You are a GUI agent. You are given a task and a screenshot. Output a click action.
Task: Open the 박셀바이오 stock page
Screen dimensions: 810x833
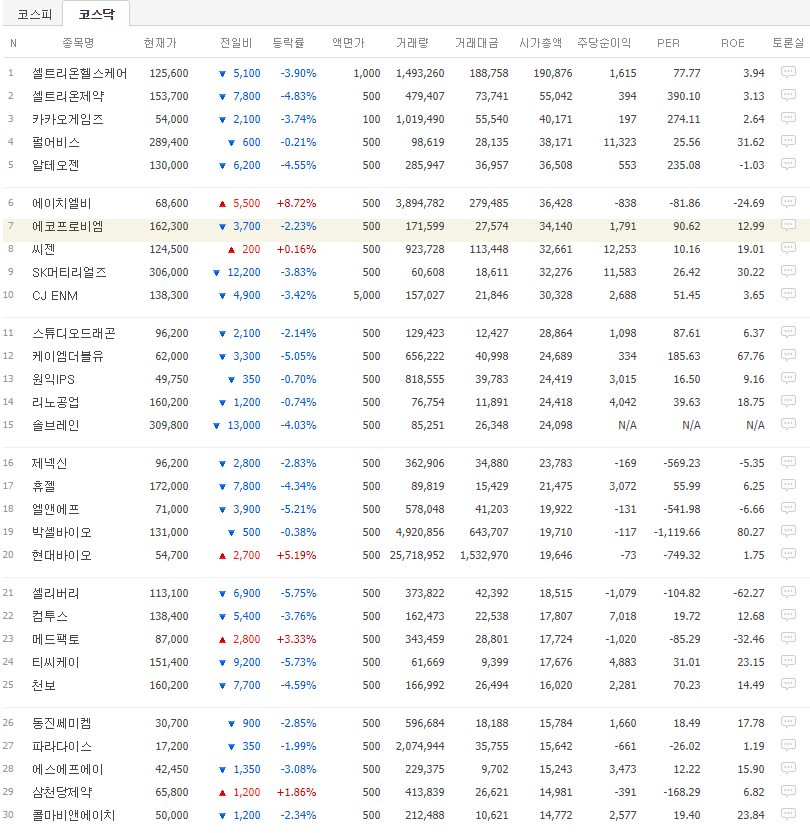[62, 532]
